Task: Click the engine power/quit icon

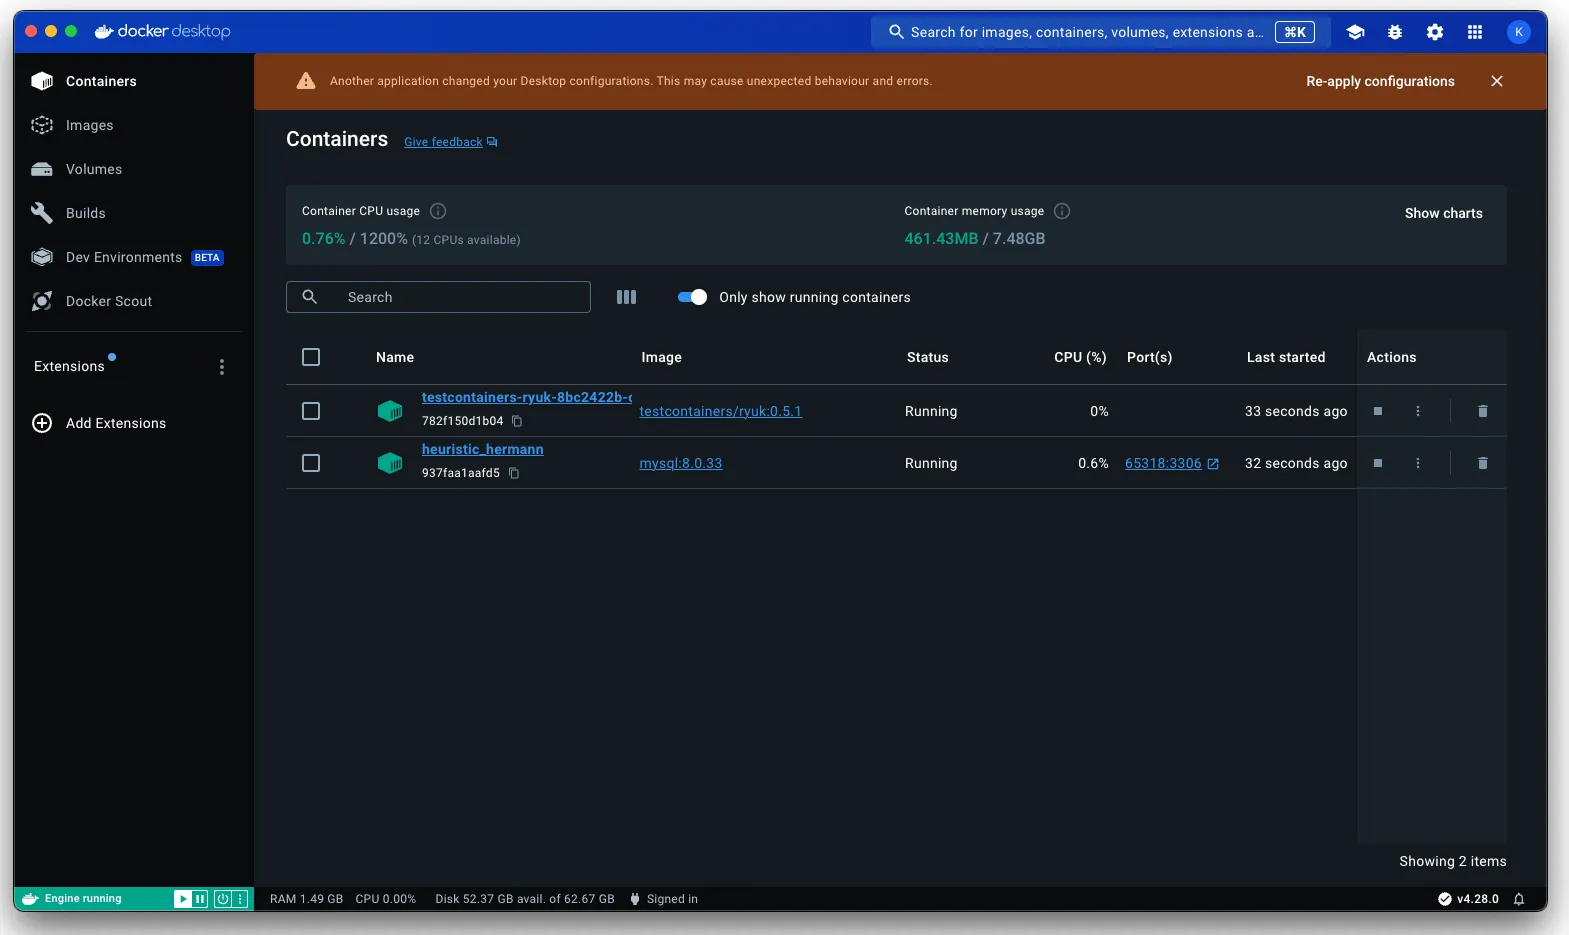Action: pyautogui.click(x=223, y=899)
